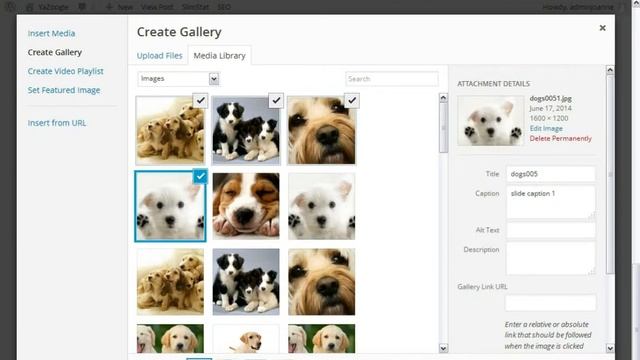
Task: Open Insert from URL option
Action: pos(57,123)
